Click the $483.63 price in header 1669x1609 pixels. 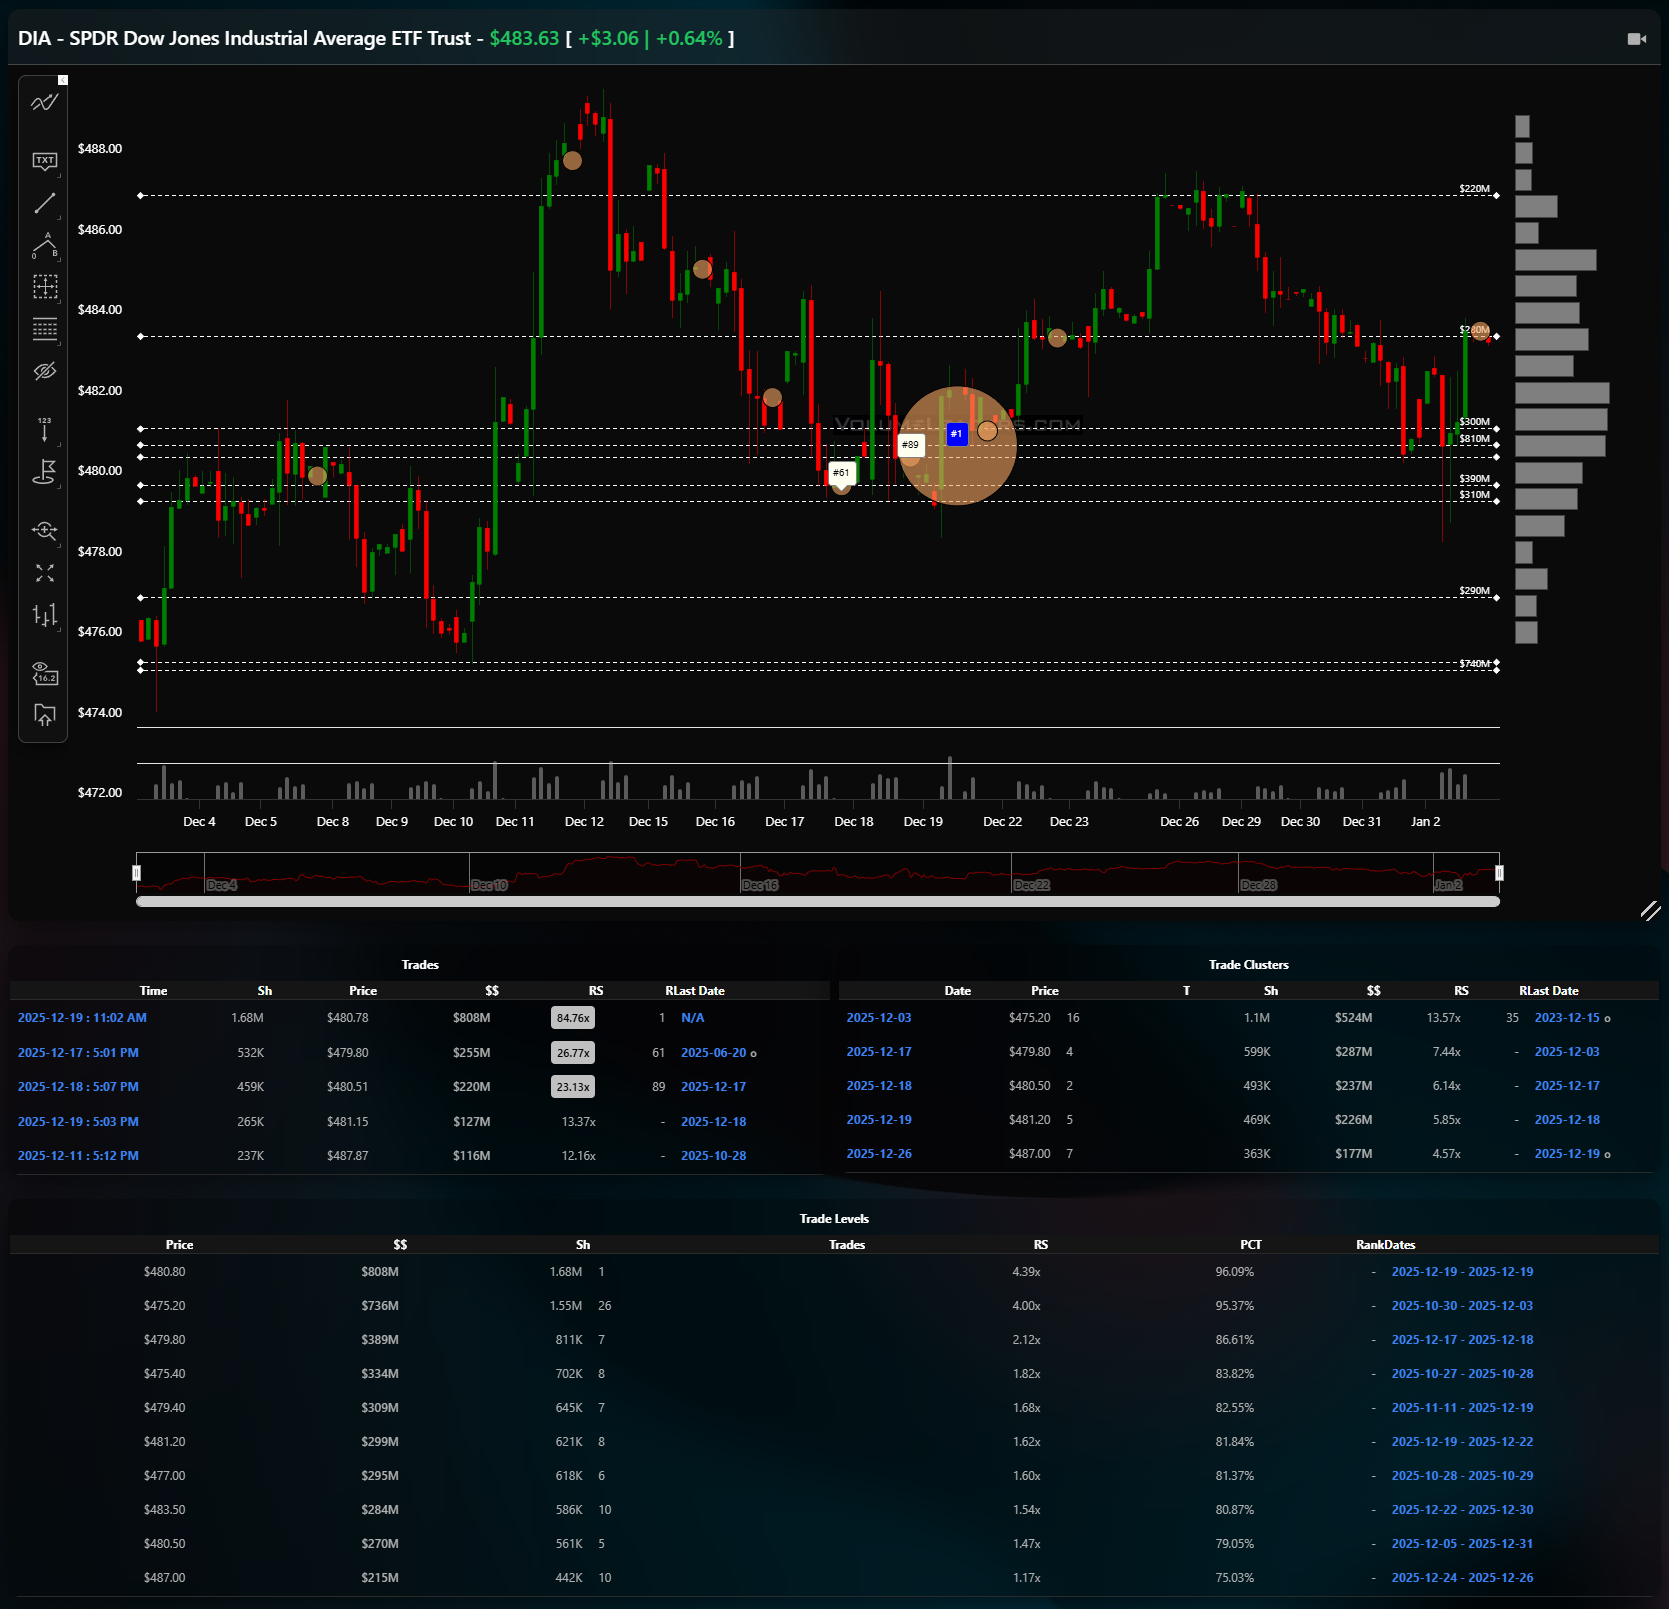pos(524,38)
